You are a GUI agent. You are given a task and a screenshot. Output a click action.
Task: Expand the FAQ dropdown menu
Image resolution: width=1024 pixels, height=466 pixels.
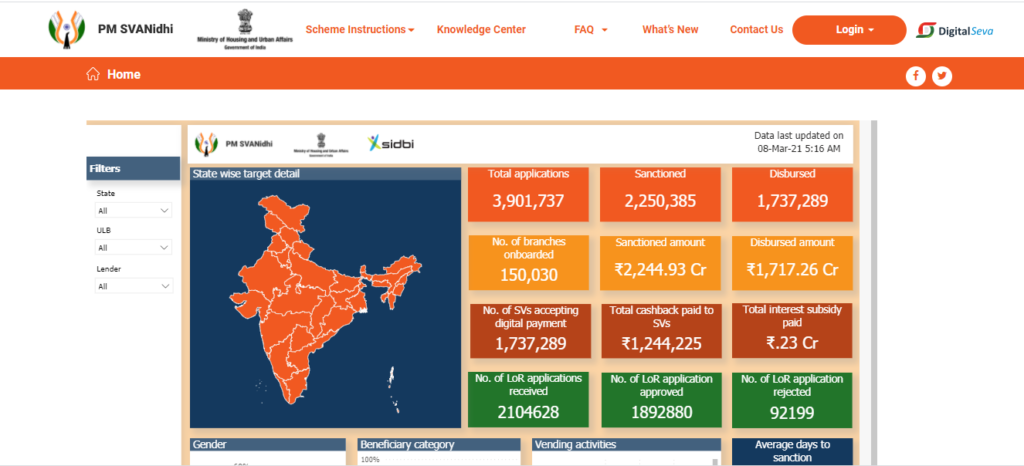[x=591, y=29]
